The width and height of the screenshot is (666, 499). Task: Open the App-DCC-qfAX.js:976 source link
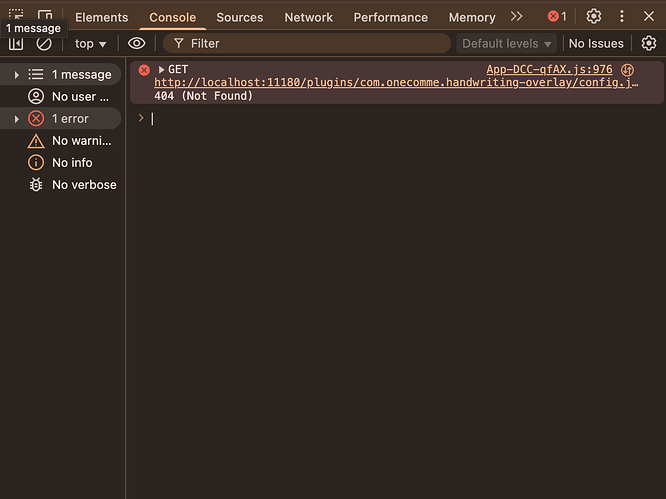point(549,70)
